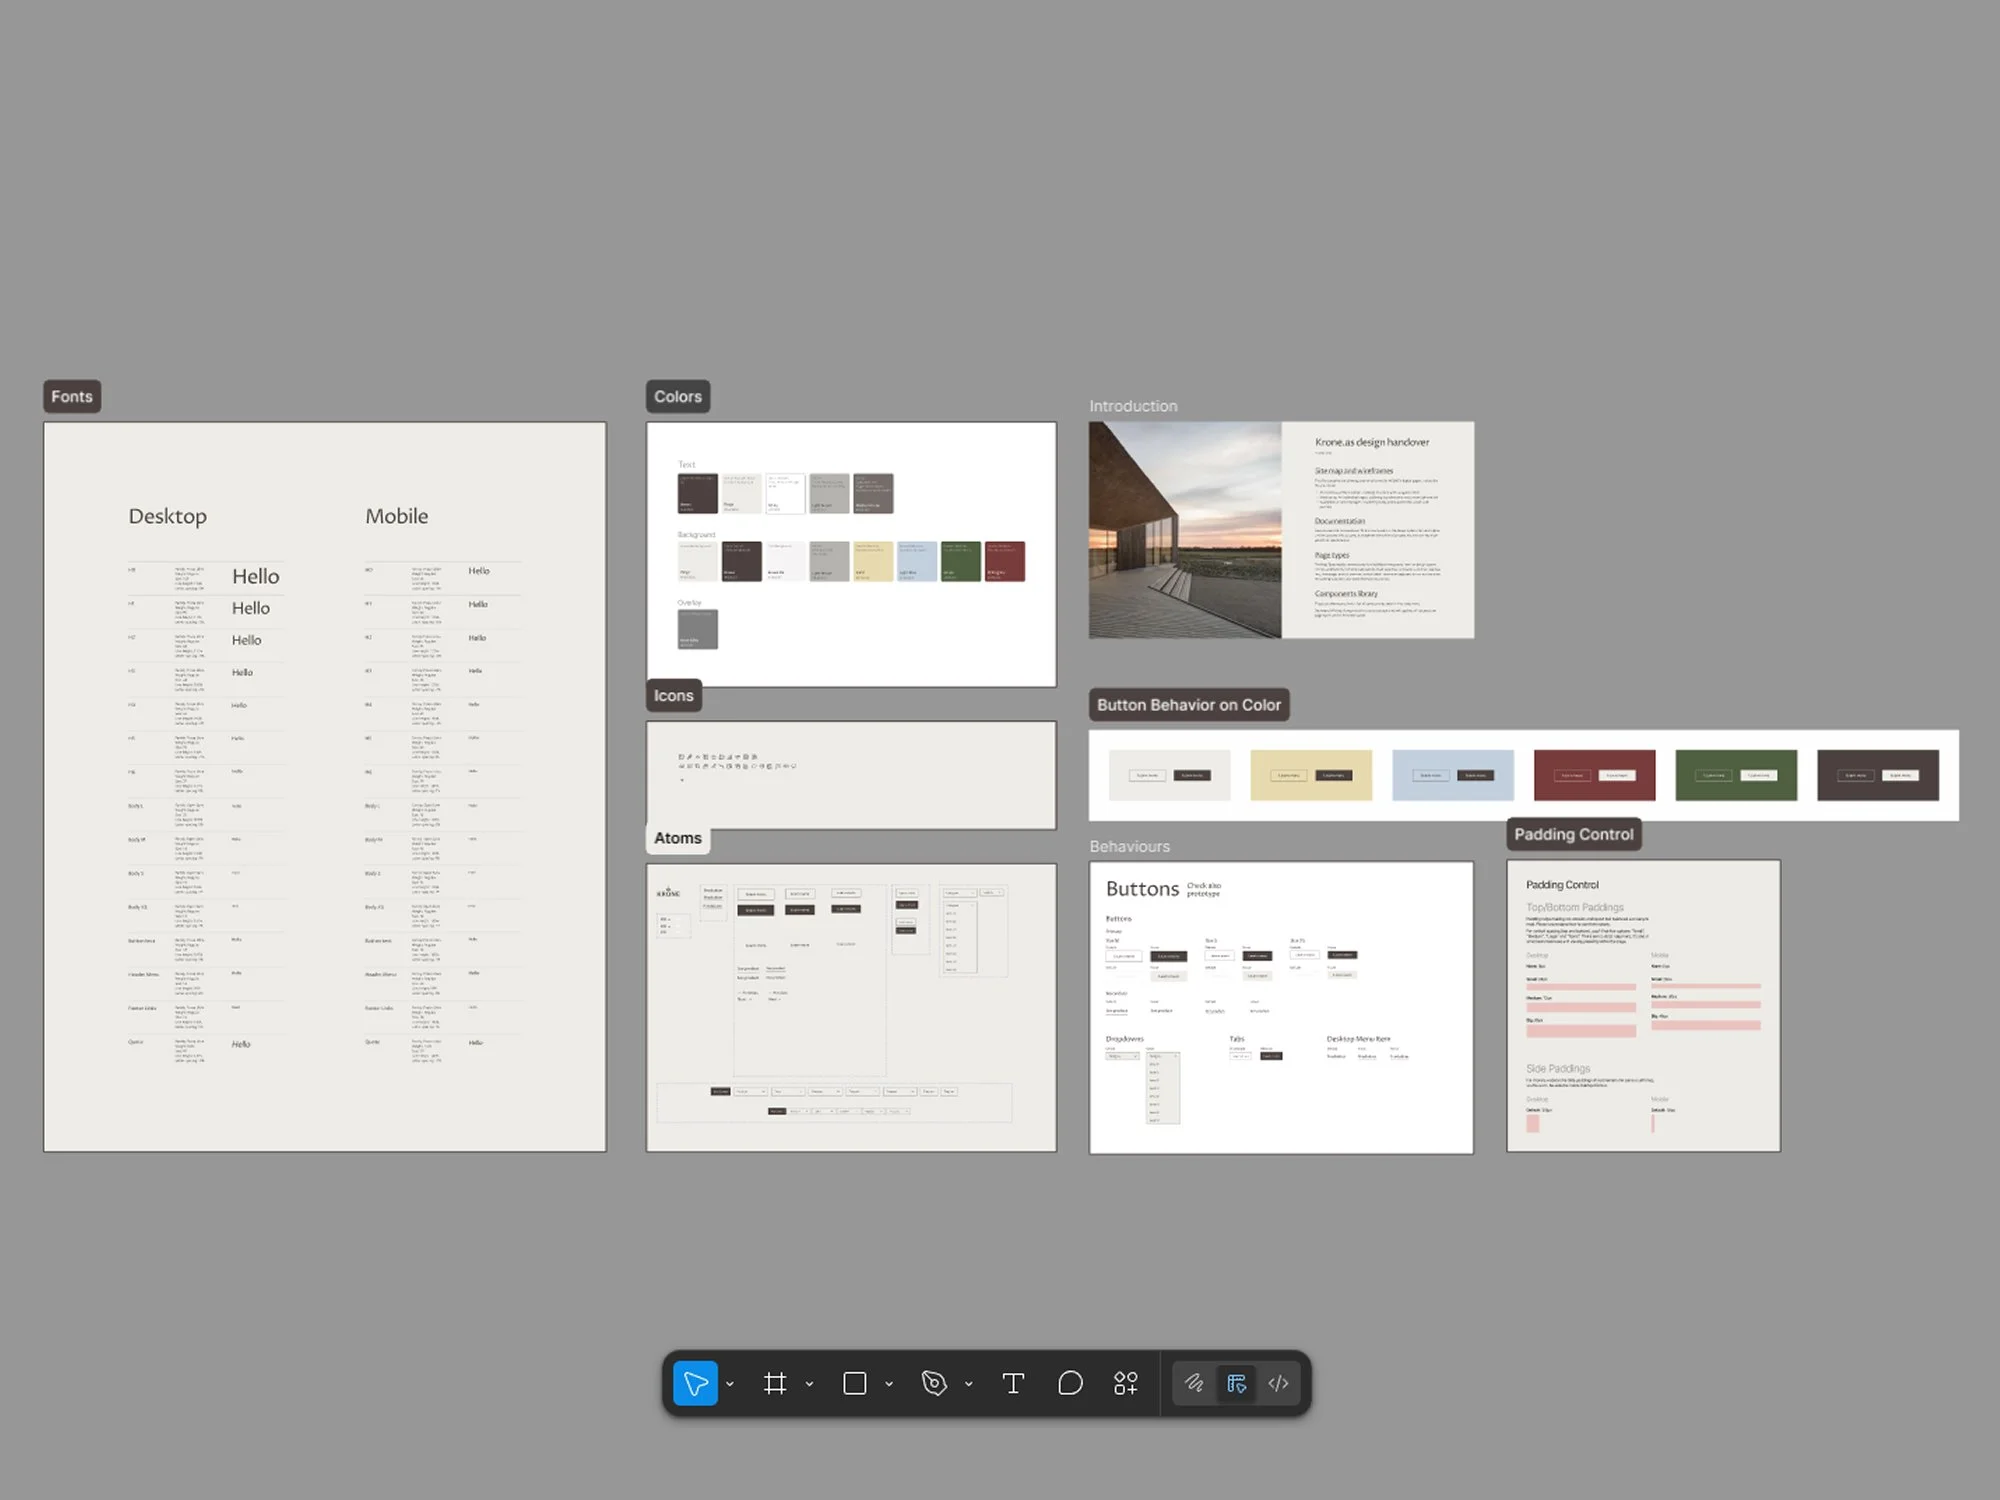Viewport: 2000px width, 1500px height.
Task: Expand the Move tool options chevron
Action: (x=730, y=1384)
